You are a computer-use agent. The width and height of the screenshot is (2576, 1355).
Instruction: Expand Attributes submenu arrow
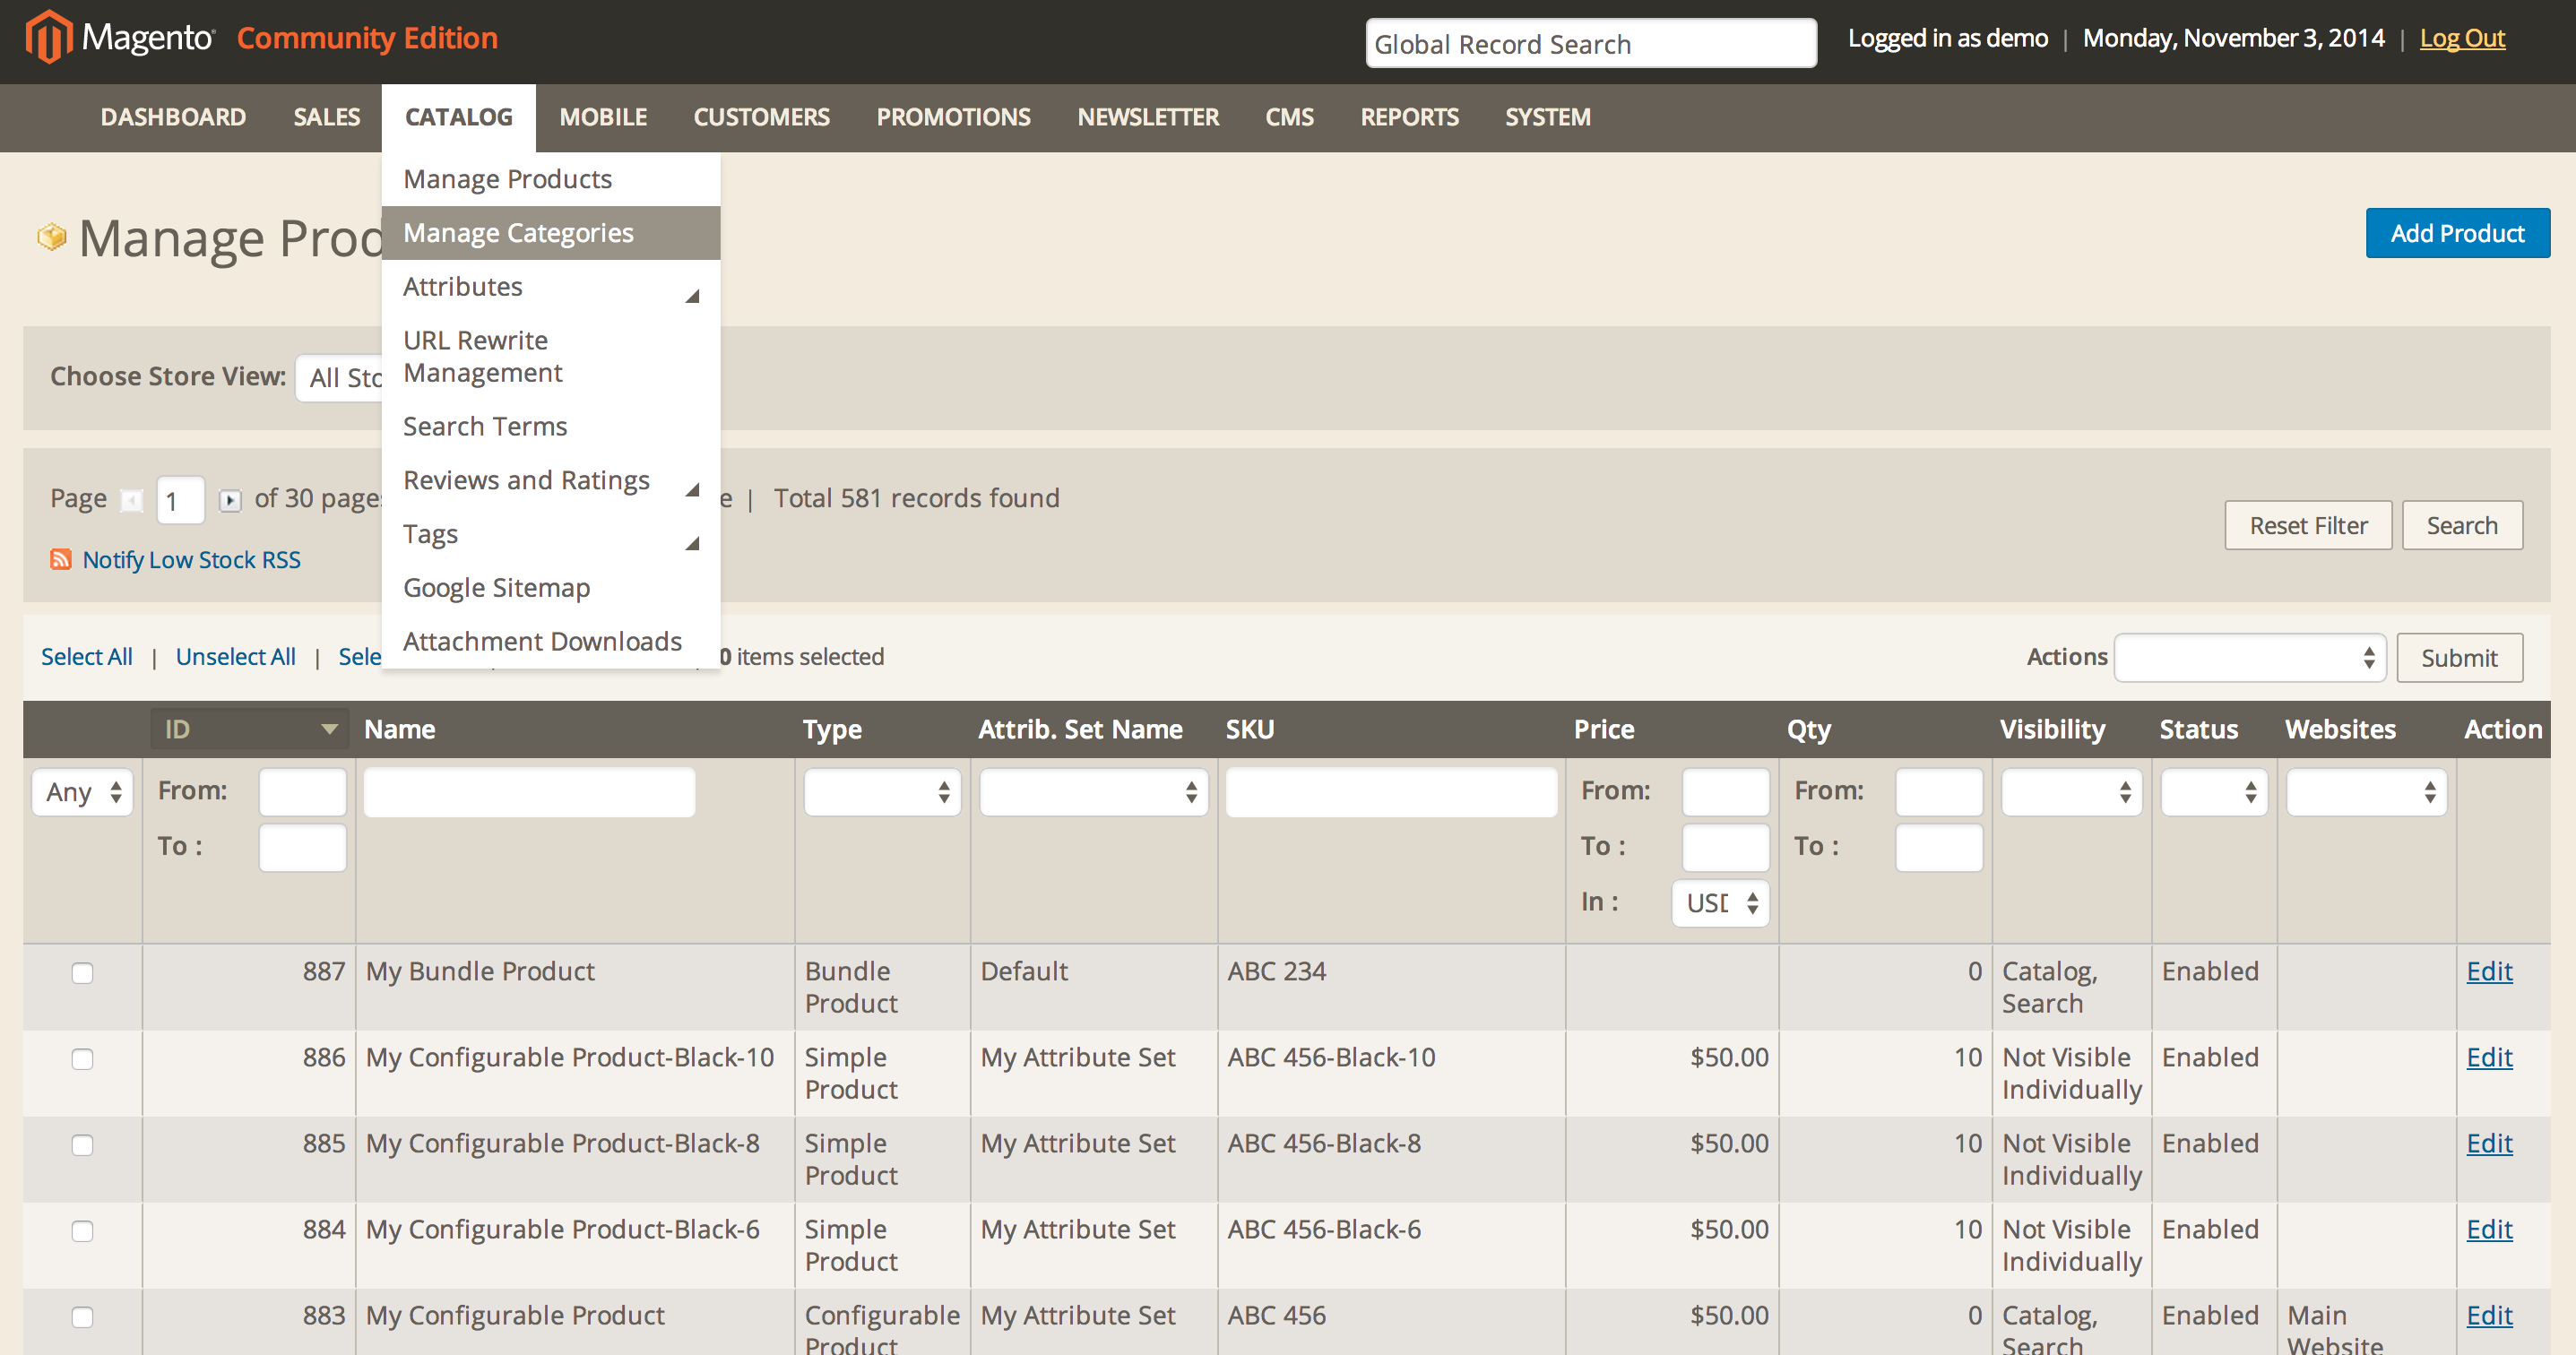pyautogui.click(x=691, y=295)
